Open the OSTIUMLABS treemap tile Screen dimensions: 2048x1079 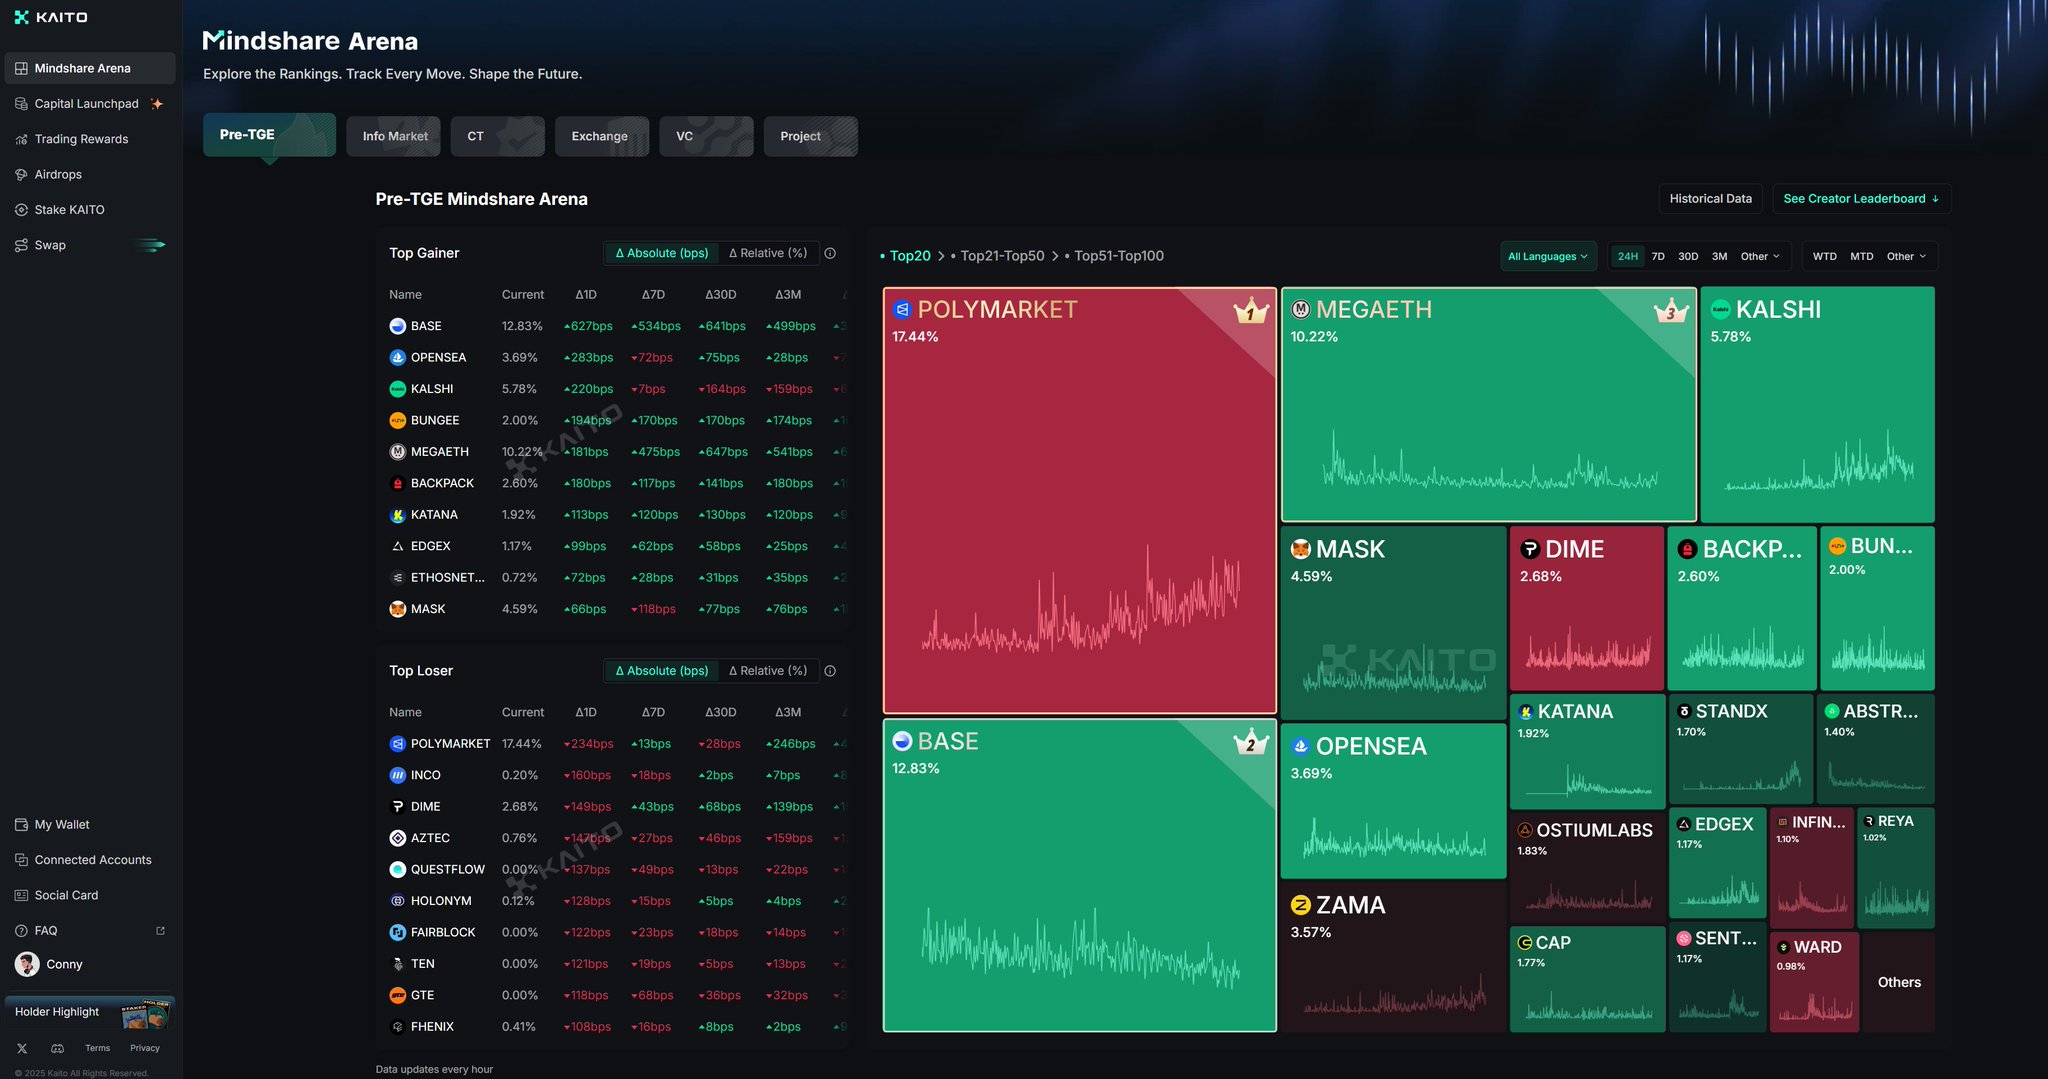tap(1587, 866)
